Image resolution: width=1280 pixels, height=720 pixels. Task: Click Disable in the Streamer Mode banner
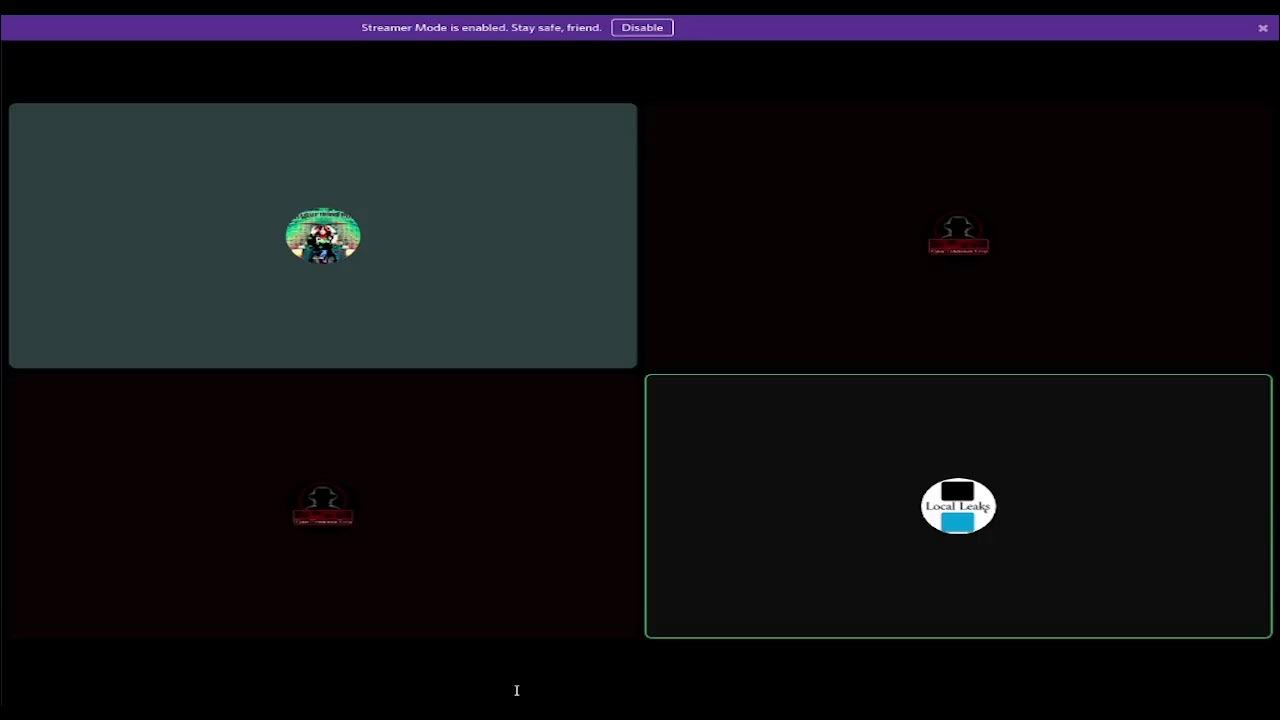click(642, 28)
